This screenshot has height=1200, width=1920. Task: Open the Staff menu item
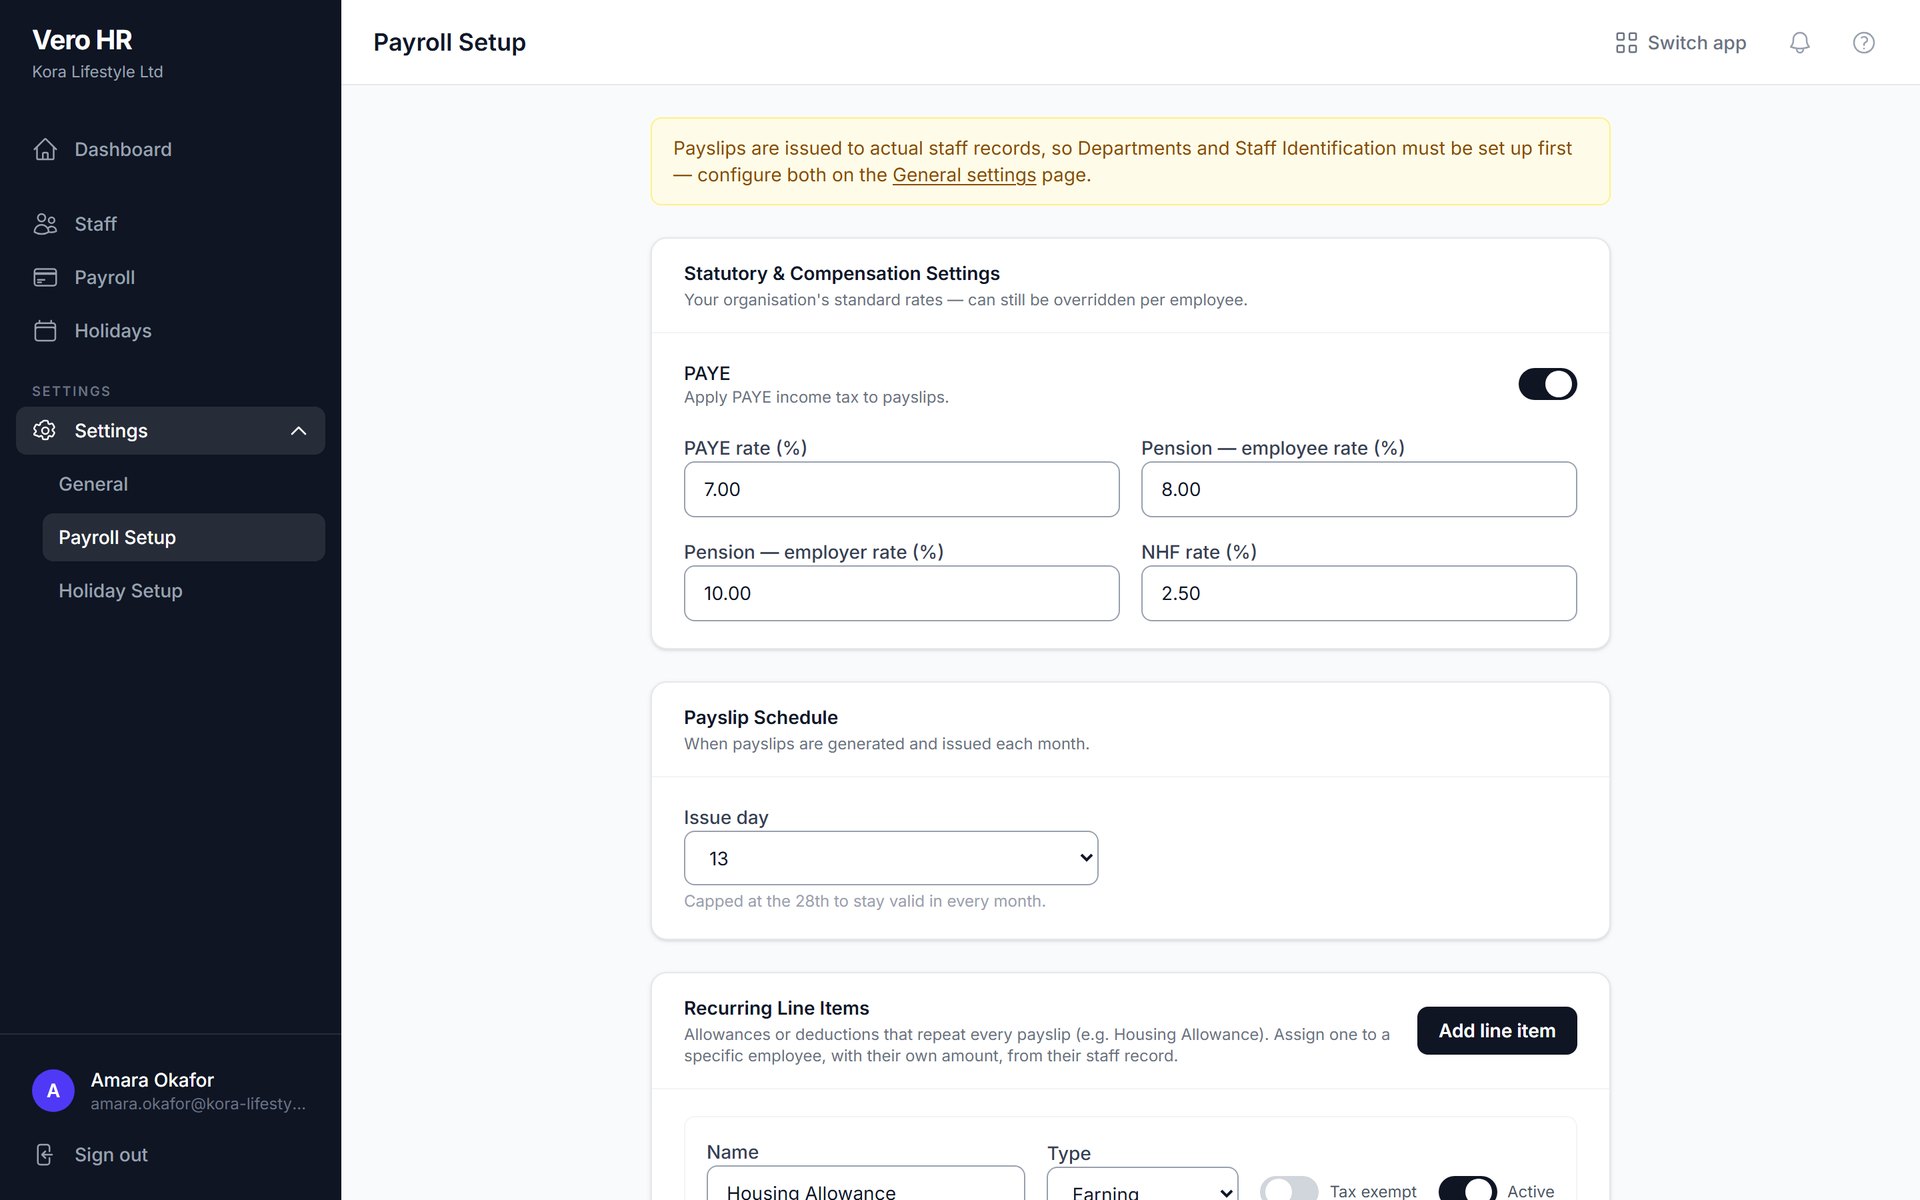(170, 224)
